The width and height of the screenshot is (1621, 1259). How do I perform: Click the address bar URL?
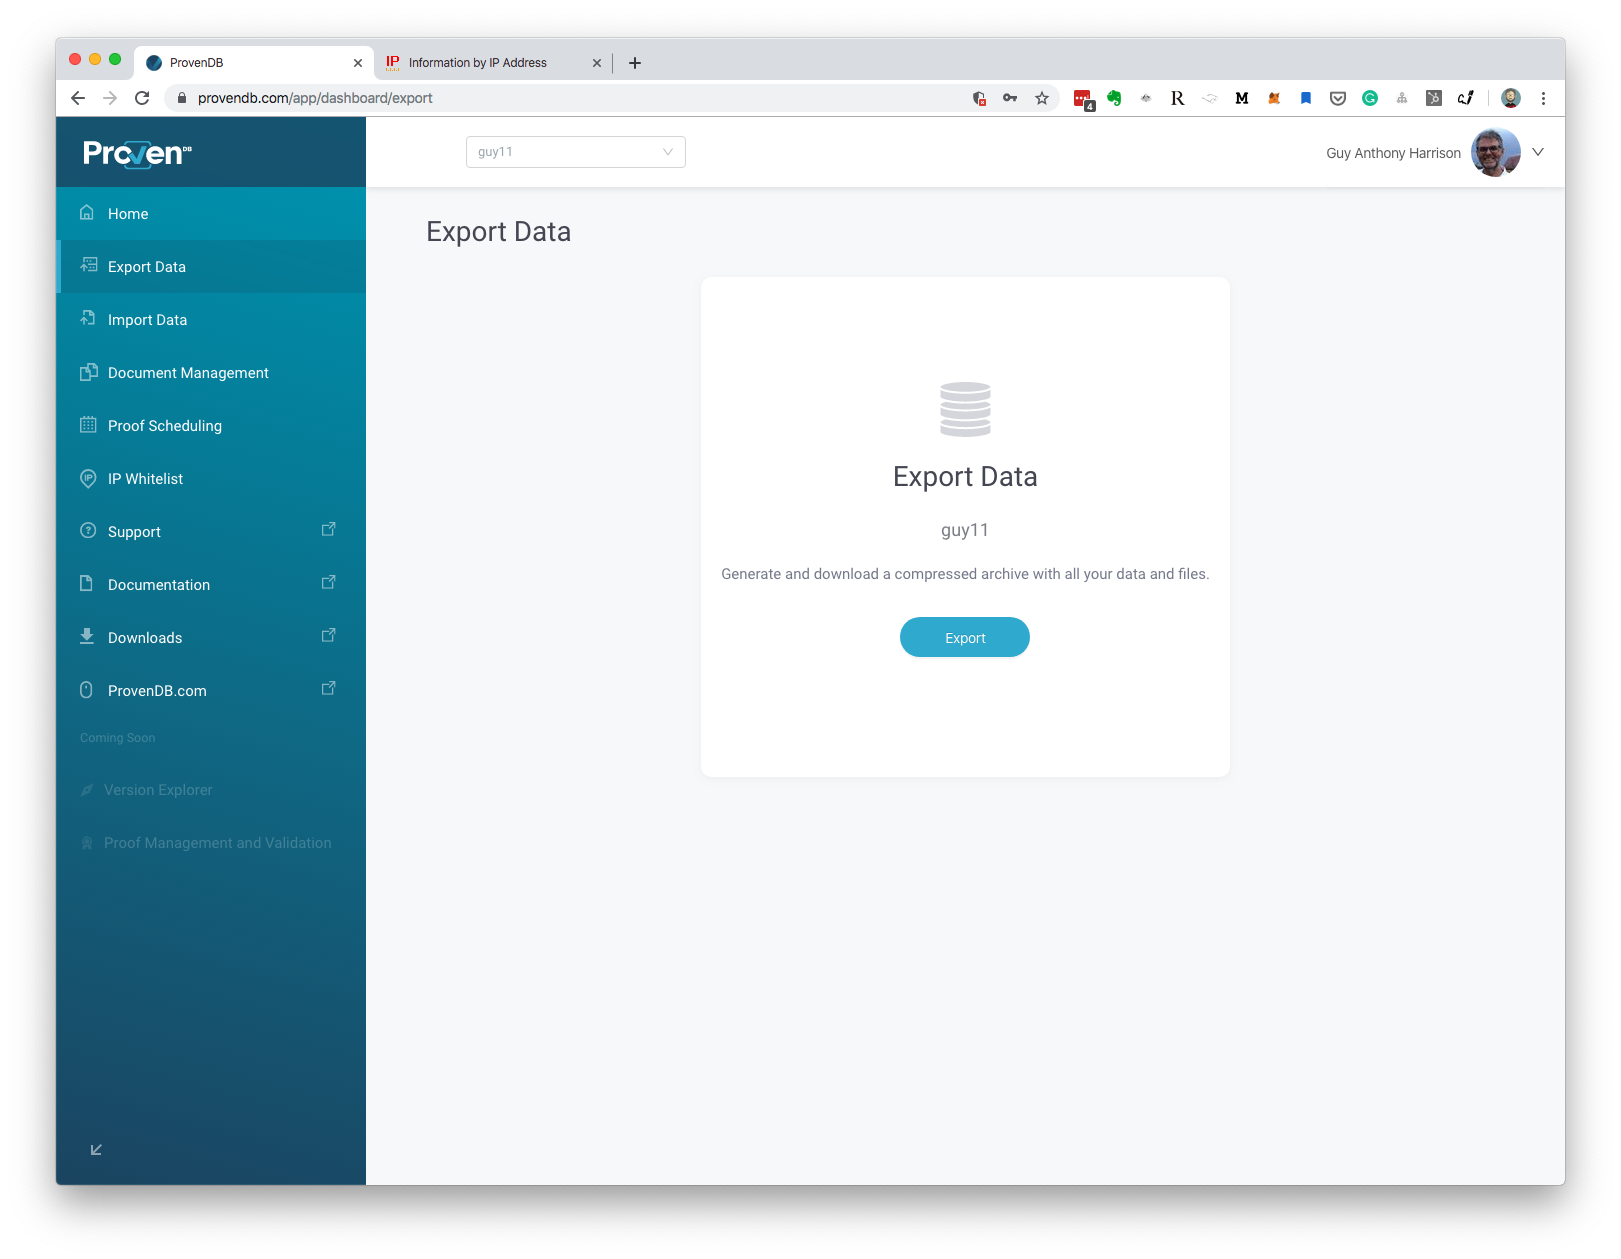click(315, 98)
